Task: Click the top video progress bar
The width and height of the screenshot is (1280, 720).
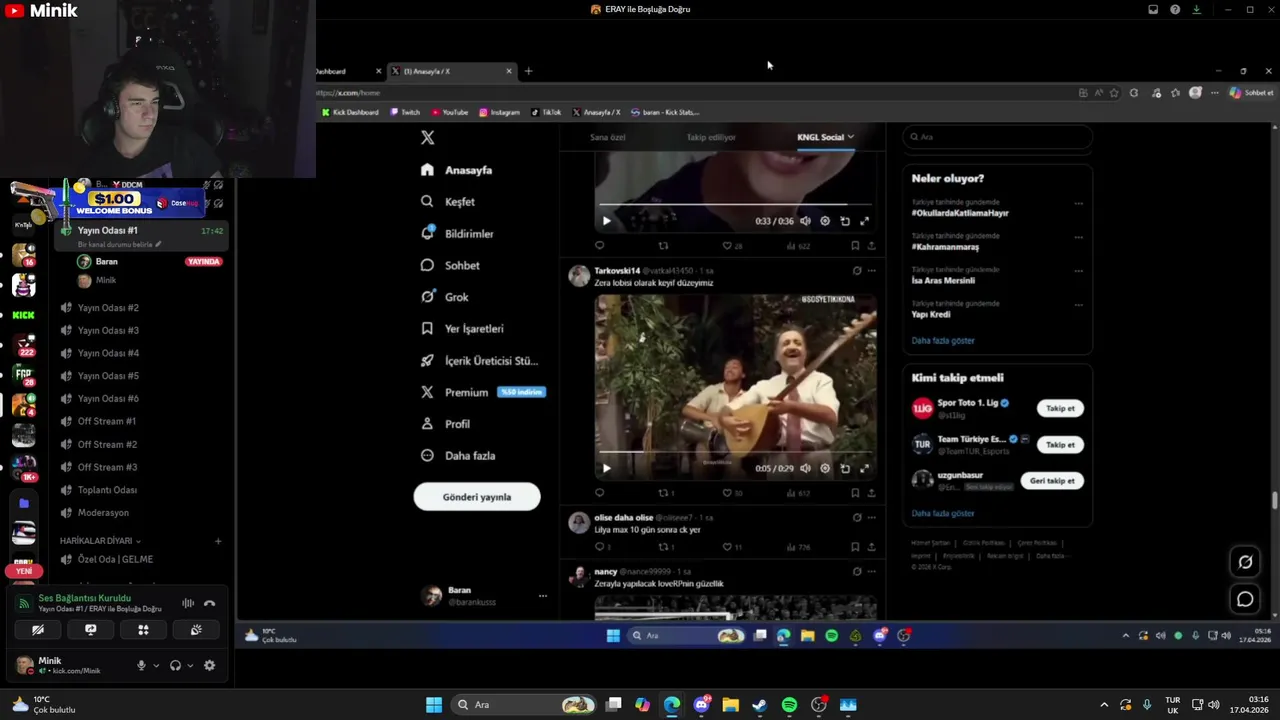Action: click(x=735, y=205)
